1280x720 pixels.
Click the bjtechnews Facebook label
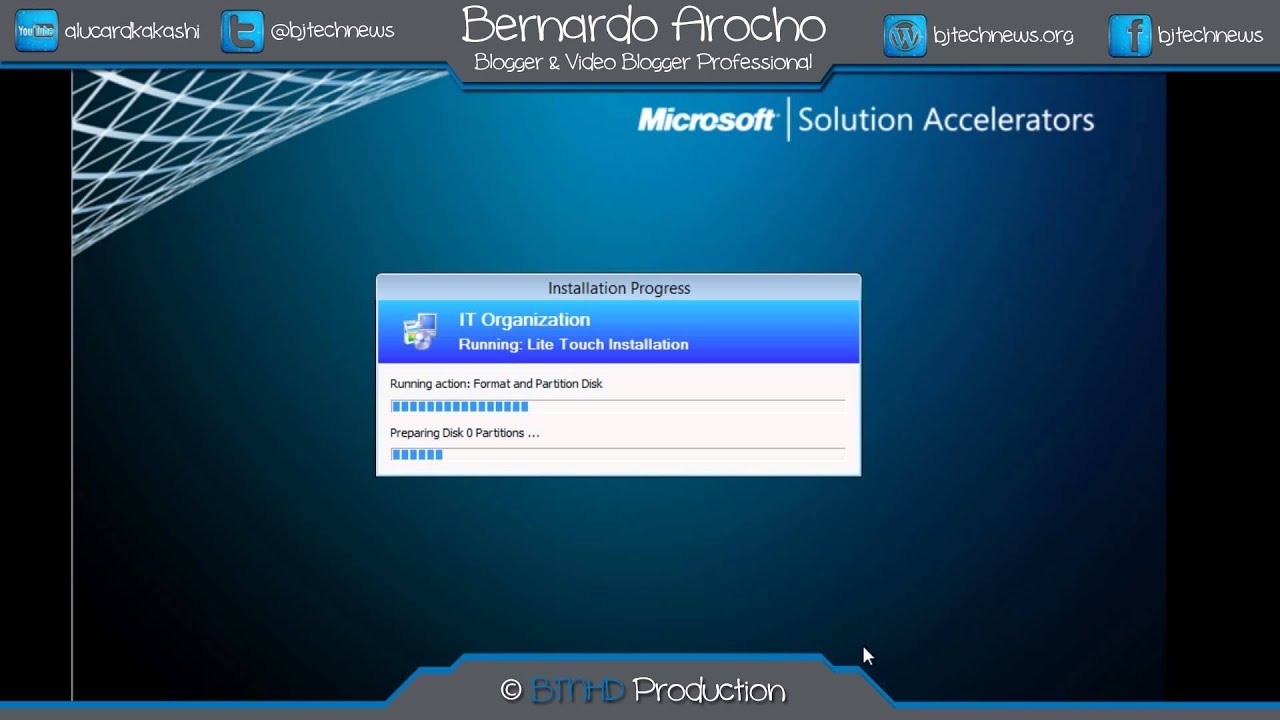[x=1210, y=36]
